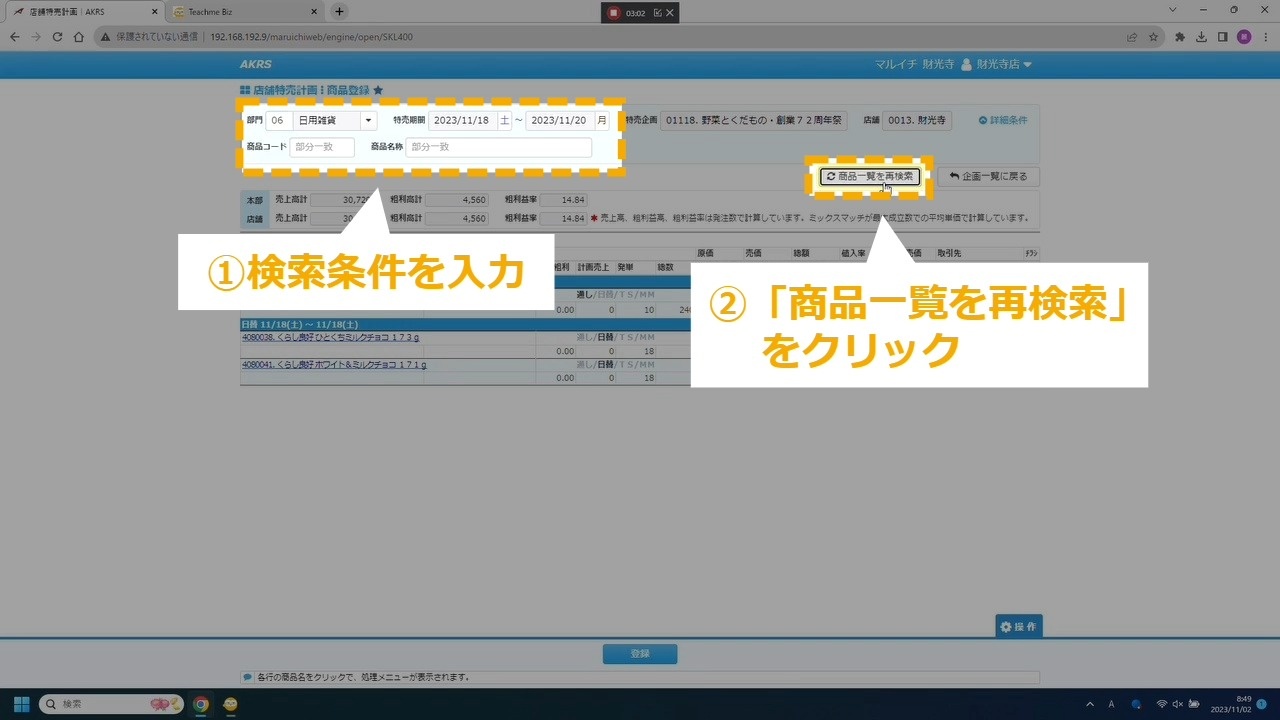
Task: Open the 操作 panel tab
Action: (x=1018, y=627)
